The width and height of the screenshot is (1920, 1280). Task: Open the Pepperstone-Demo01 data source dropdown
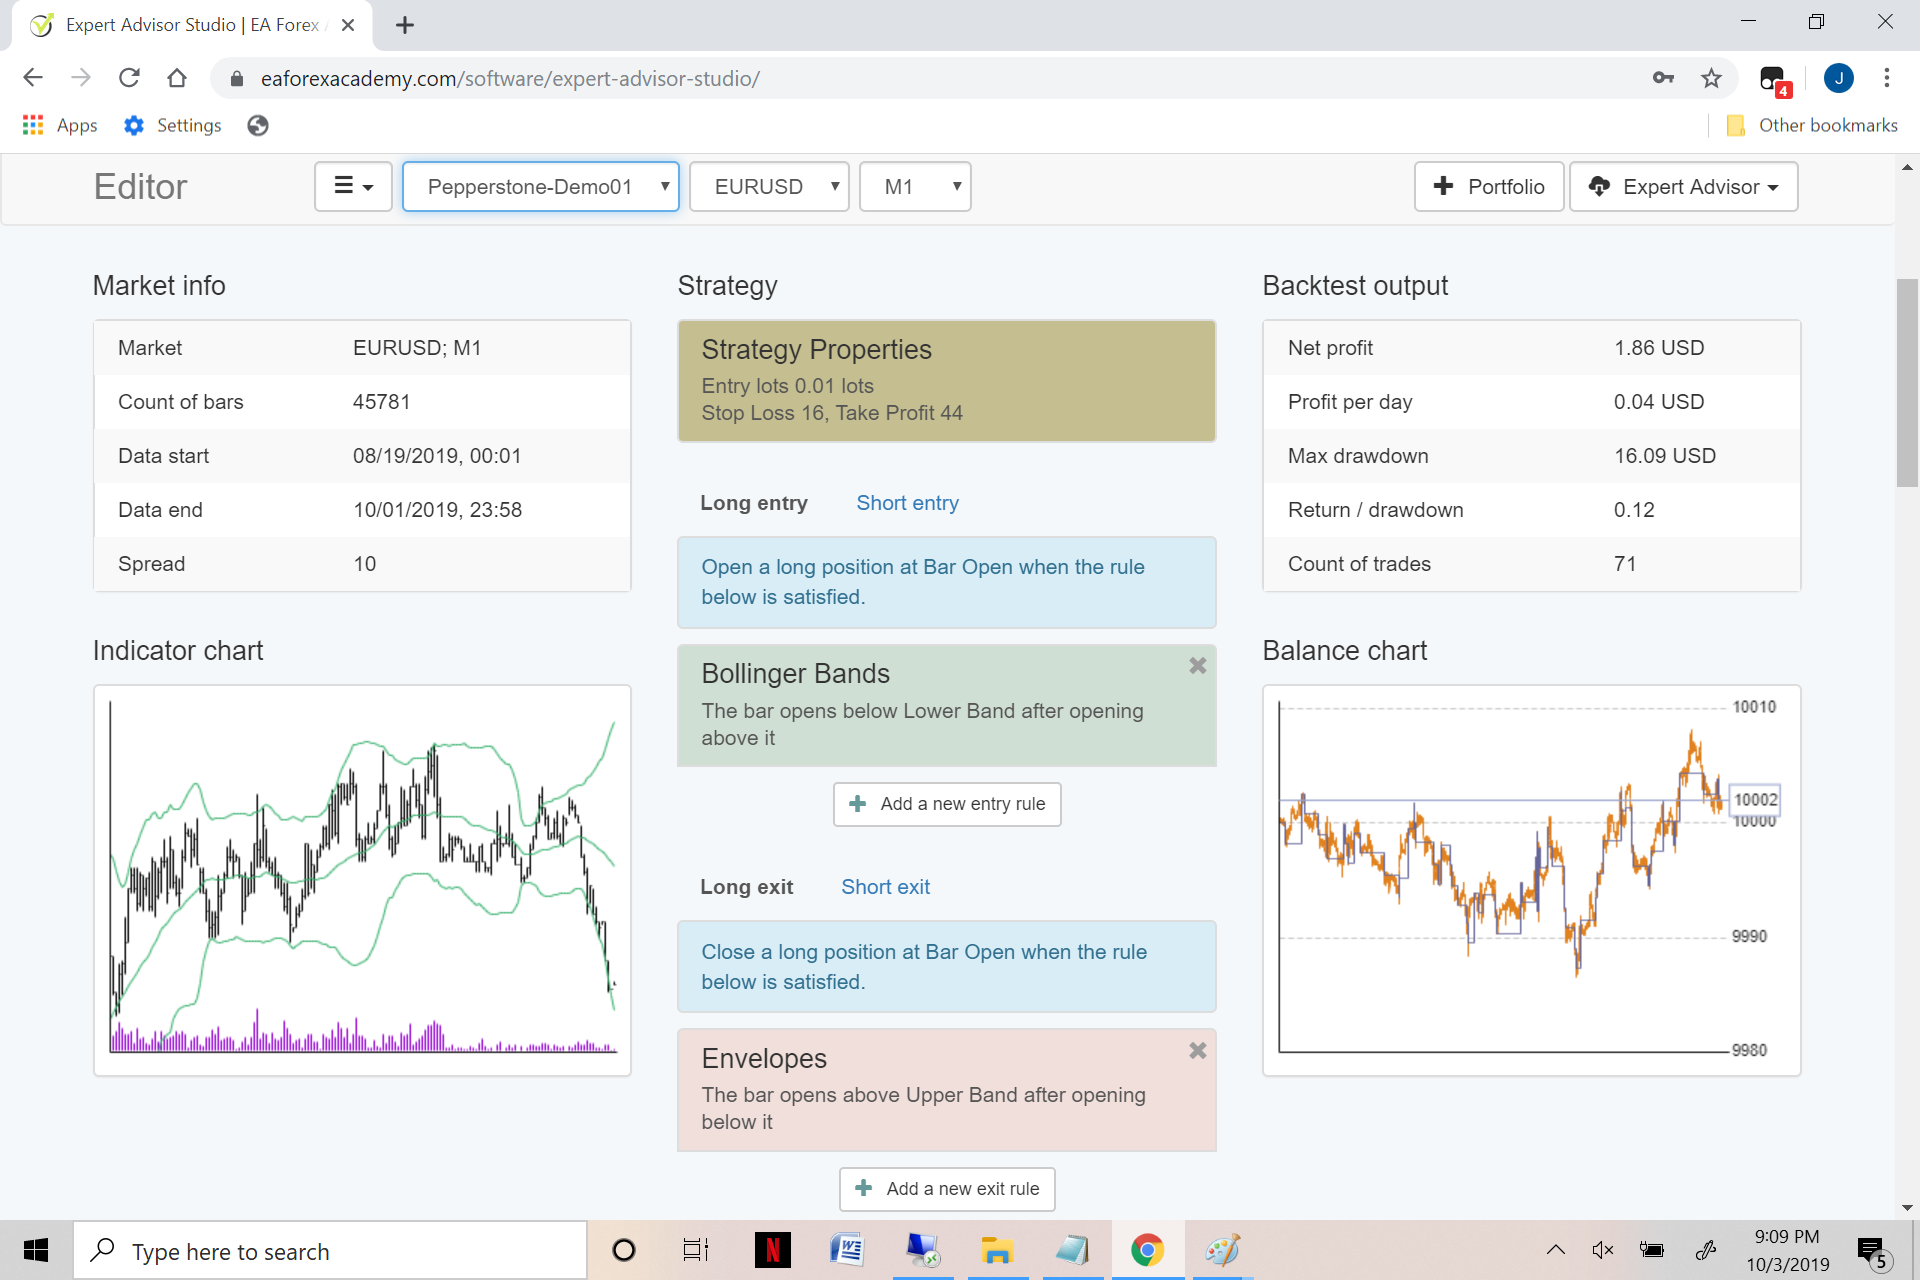(541, 187)
